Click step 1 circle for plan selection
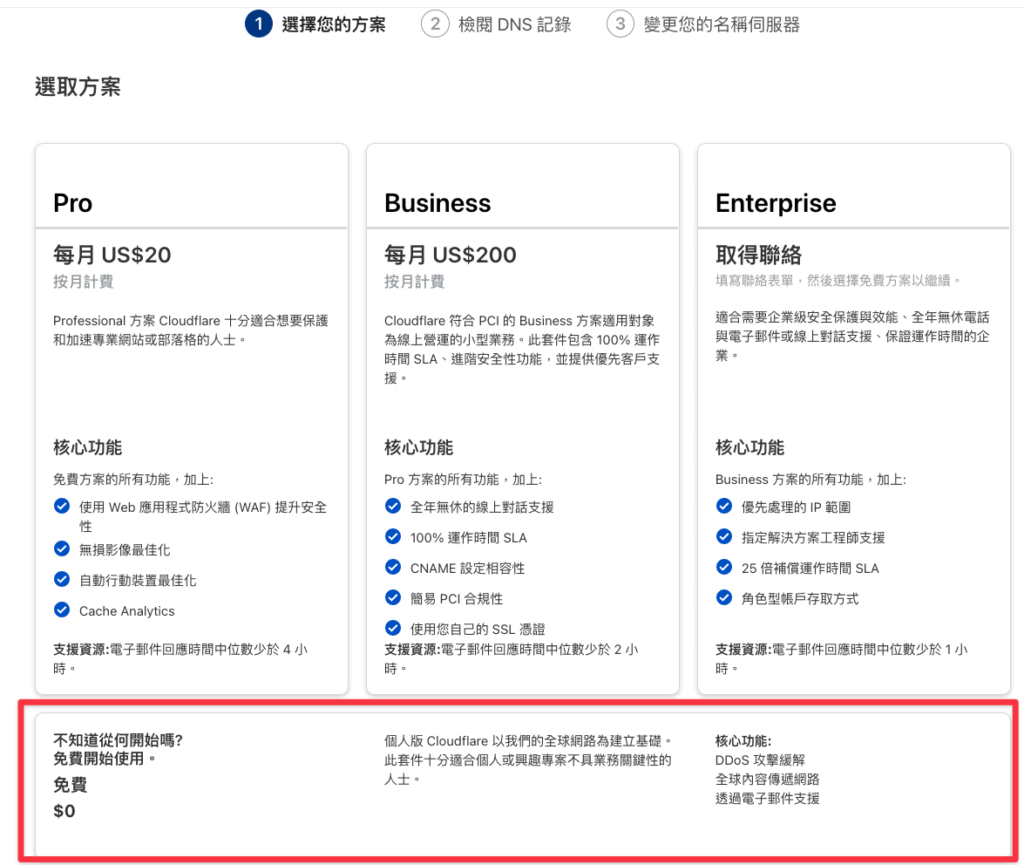Image resolution: width=1024 pixels, height=865 pixels. pyautogui.click(x=259, y=24)
